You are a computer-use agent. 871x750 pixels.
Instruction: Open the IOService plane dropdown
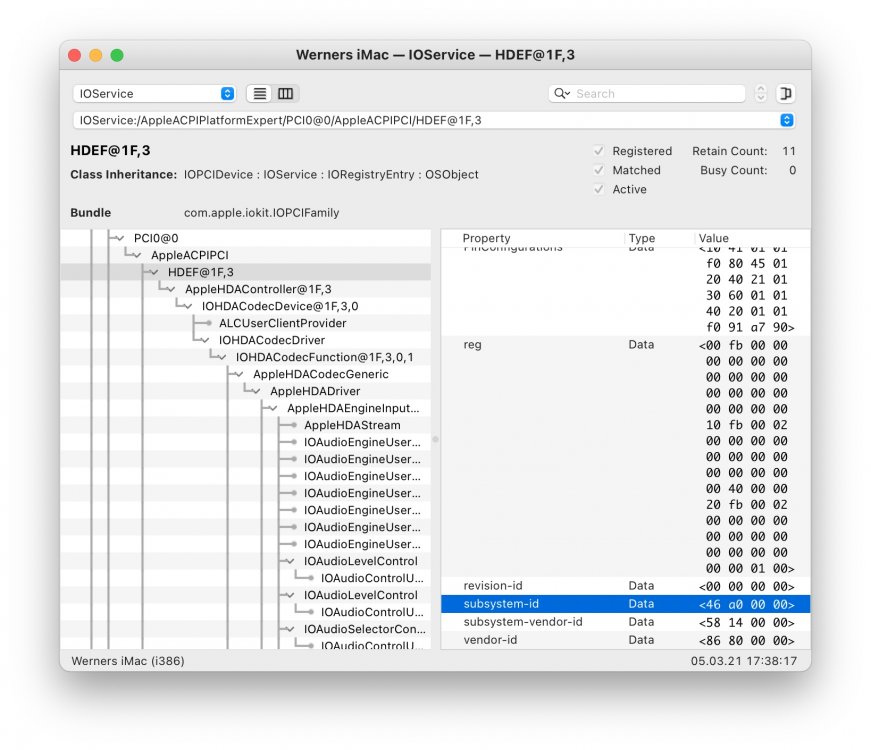(x=154, y=93)
